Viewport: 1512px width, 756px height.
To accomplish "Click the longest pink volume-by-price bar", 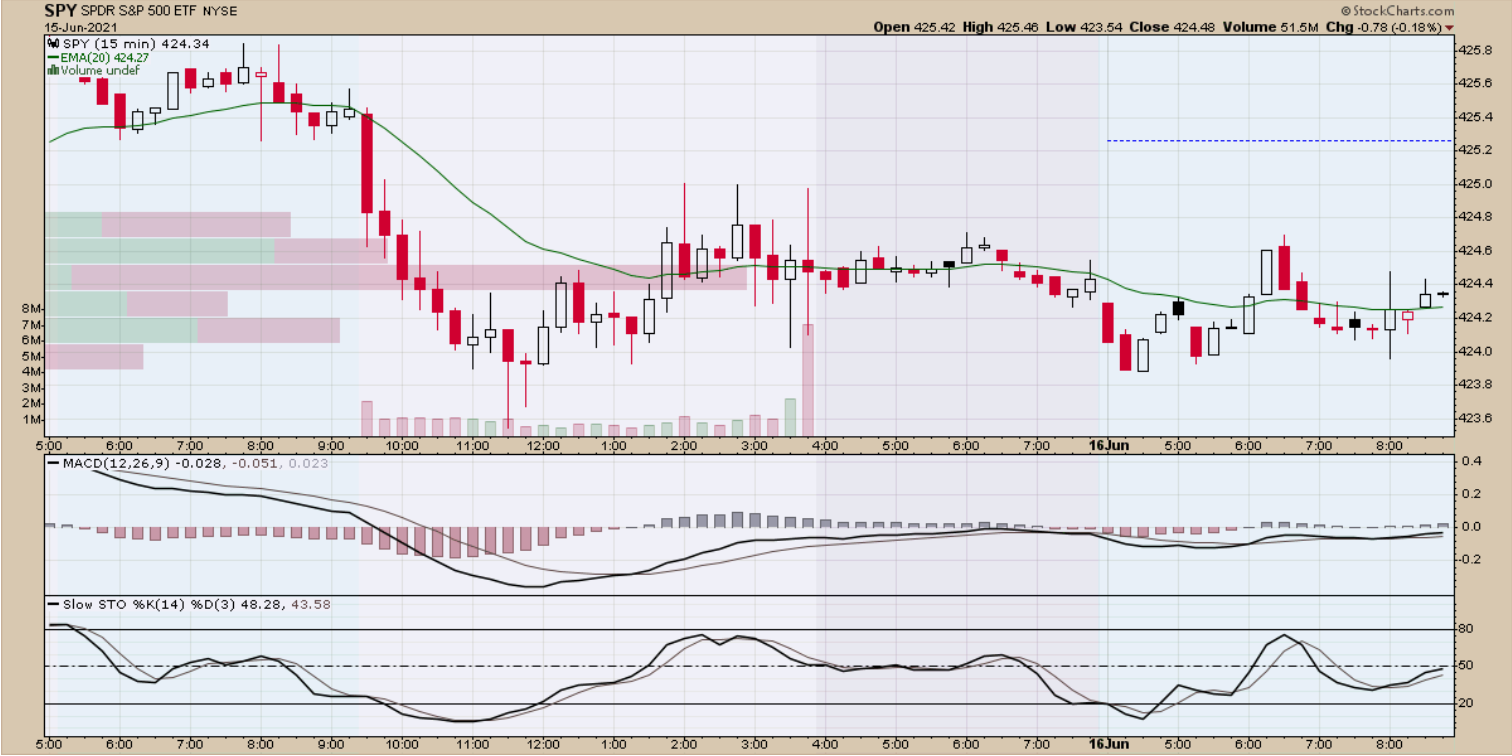I will pyautogui.click(x=409, y=277).
